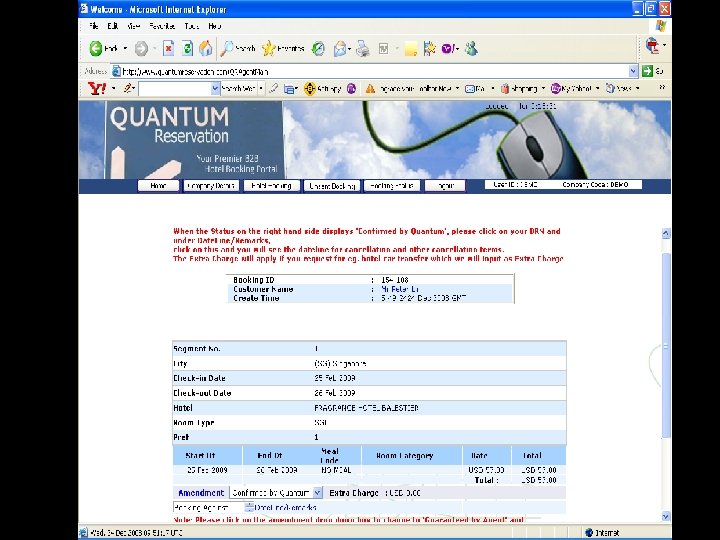Viewport: 720px width, 540px height.
Task: Click the page scrollbar down arrow
Action: point(666,517)
